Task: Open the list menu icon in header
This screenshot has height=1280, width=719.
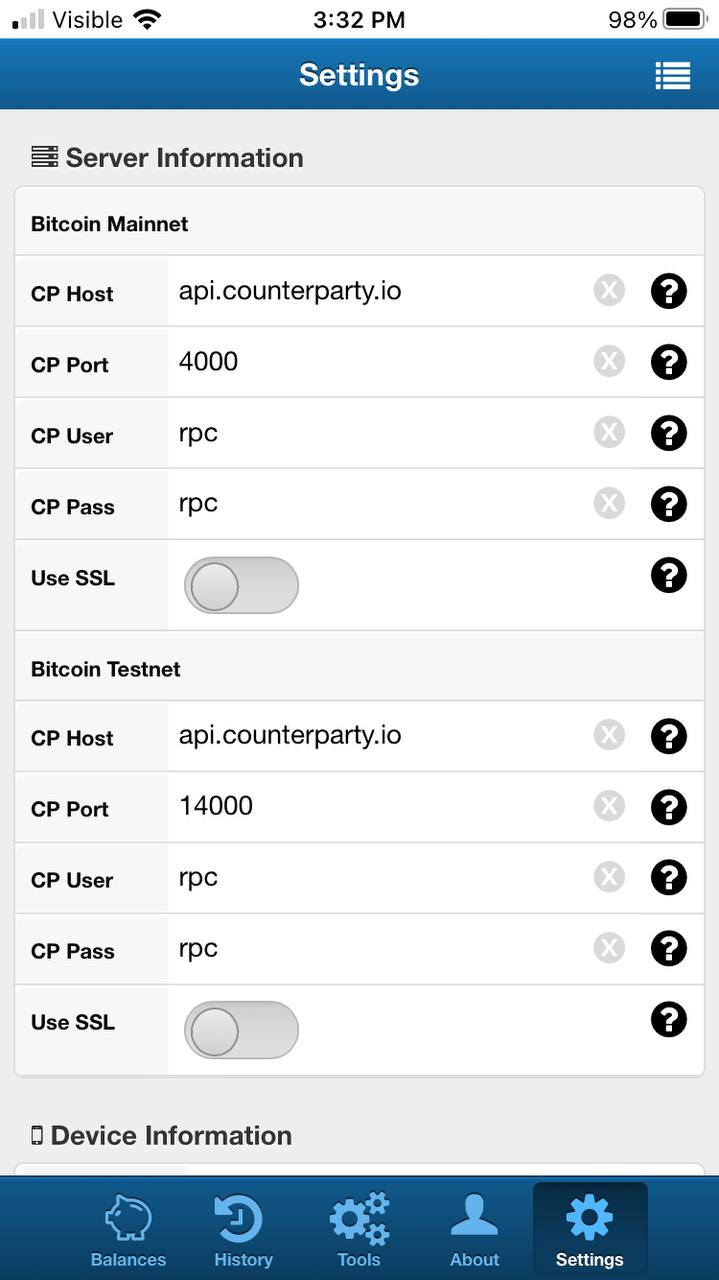Action: pos(672,76)
